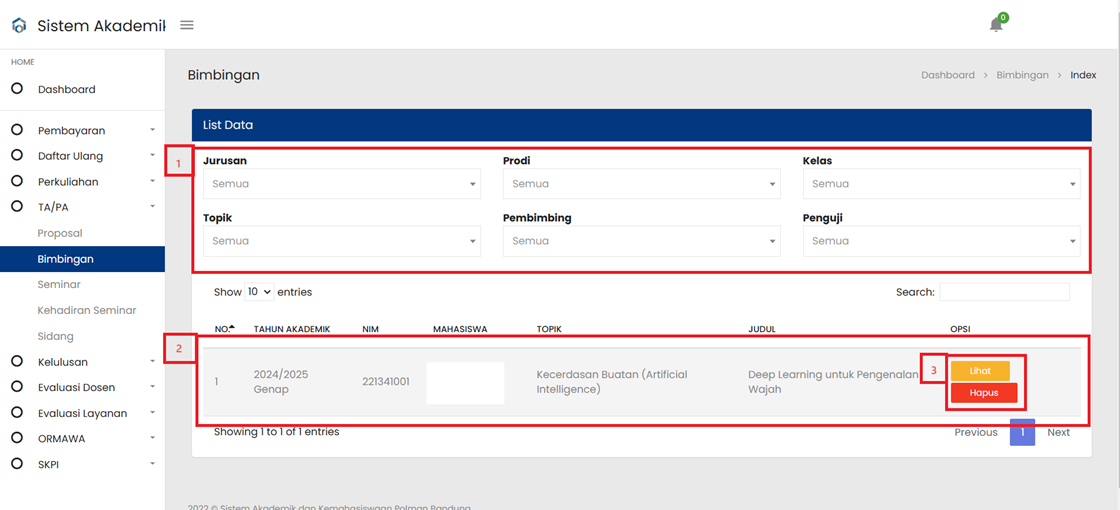Expand the Evaluasi Layanan sidebar menu
This screenshot has height=510, width=1120.
(x=153, y=413)
